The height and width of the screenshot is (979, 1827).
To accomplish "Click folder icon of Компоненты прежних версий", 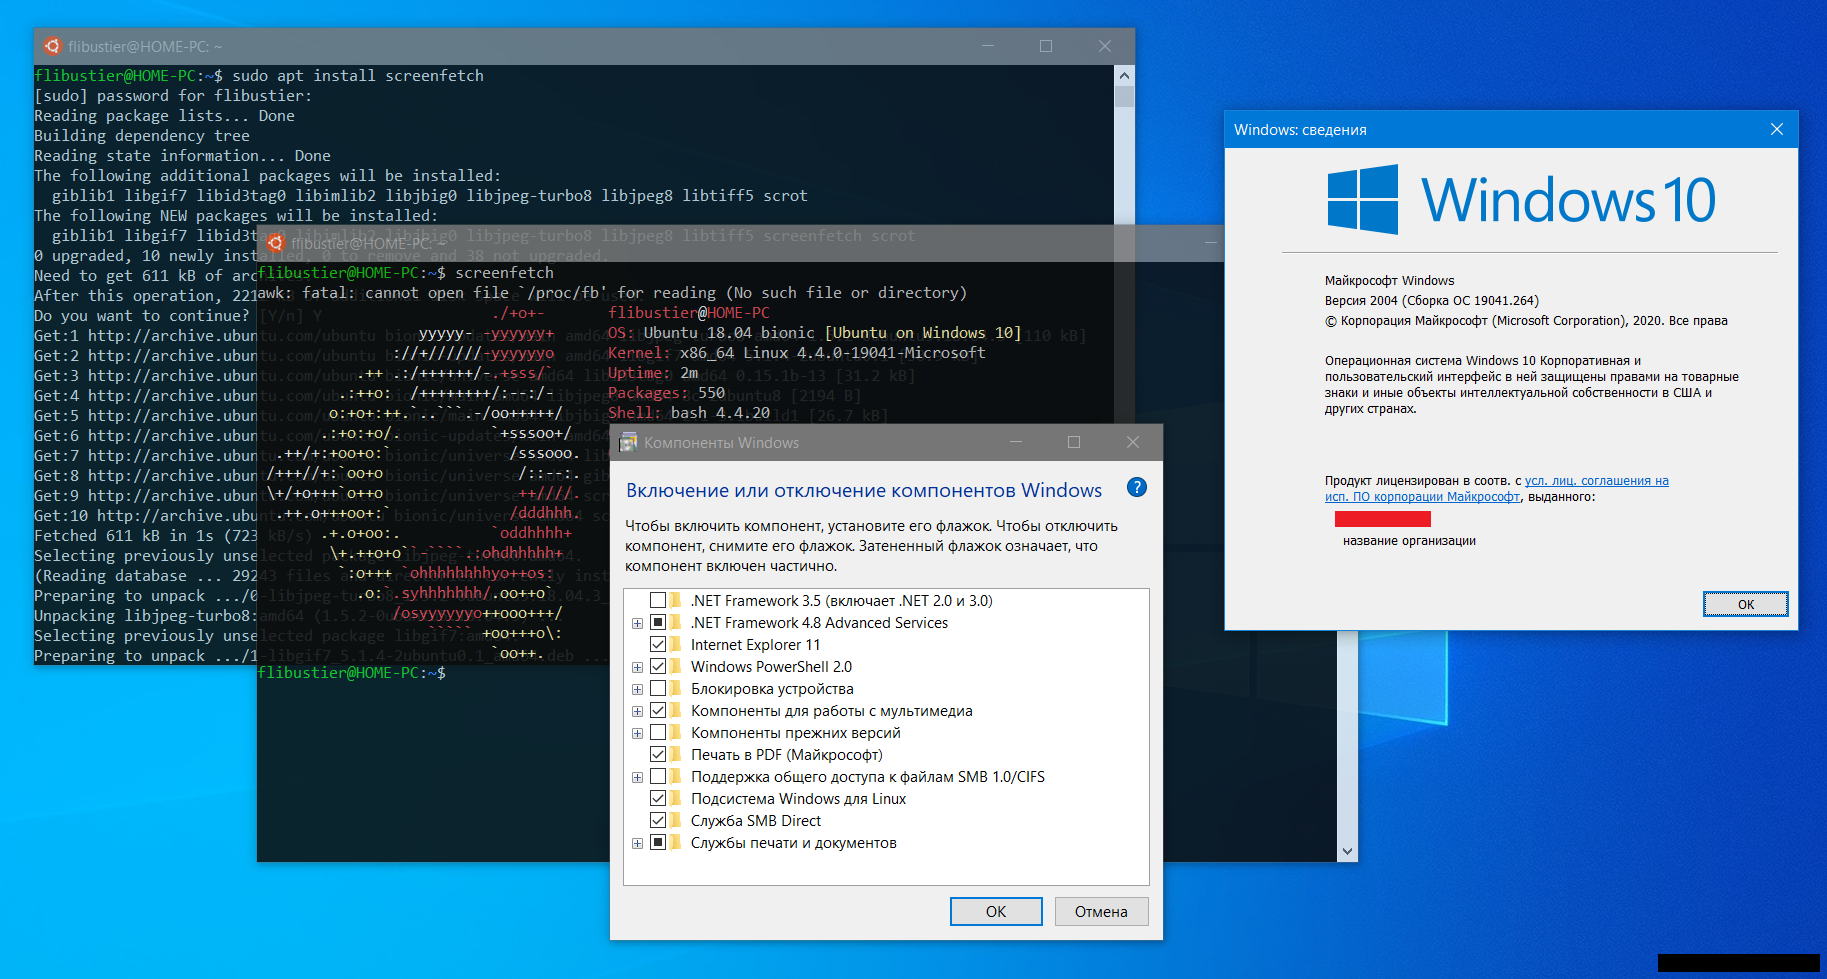I will click(x=677, y=732).
